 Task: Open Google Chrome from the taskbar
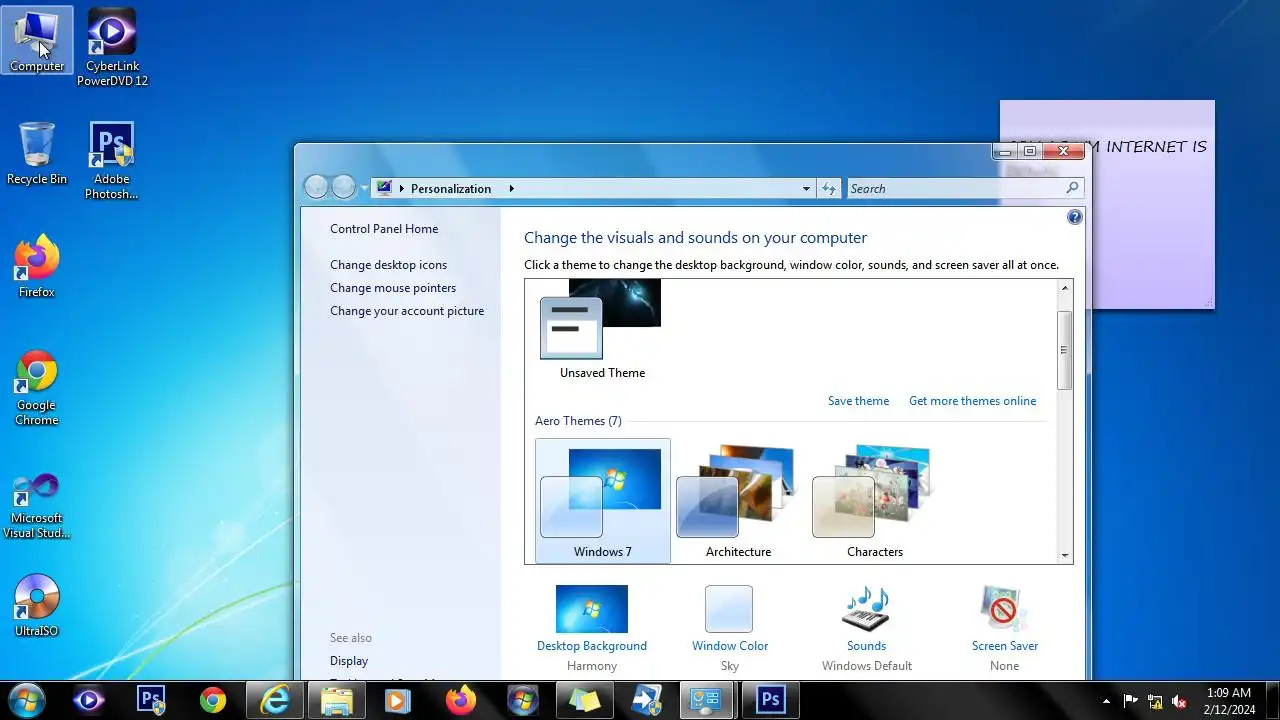pyautogui.click(x=213, y=700)
